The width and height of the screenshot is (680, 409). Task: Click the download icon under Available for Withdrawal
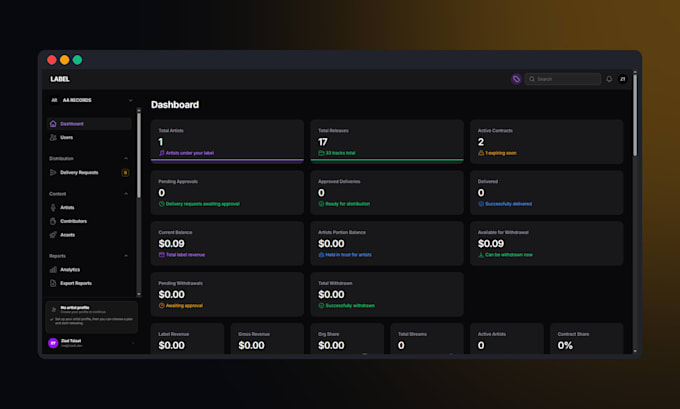click(x=481, y=255)
